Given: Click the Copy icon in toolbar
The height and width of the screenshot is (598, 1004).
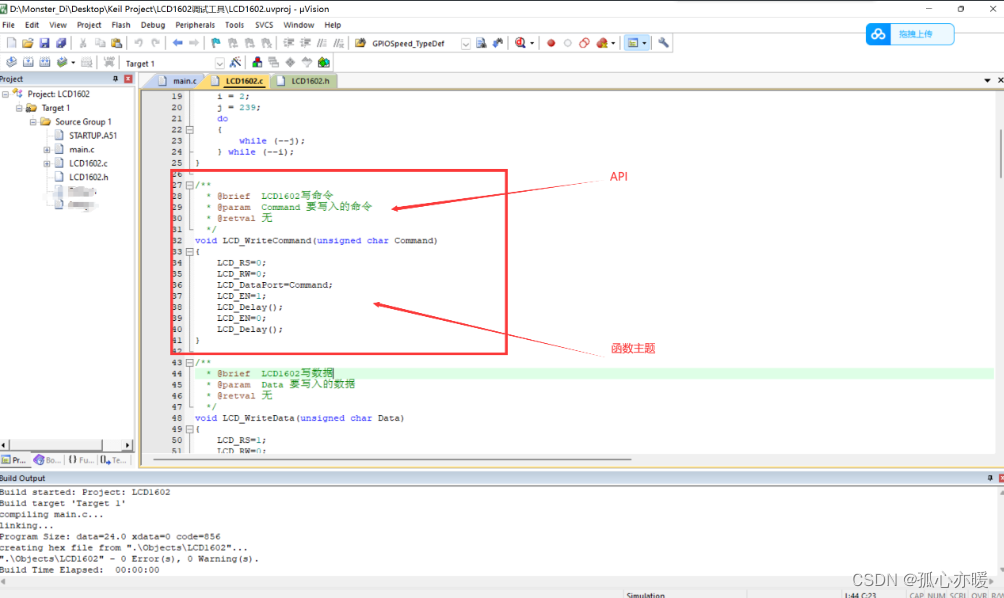Looking at the screenshot, I should (x=100, y=43).
